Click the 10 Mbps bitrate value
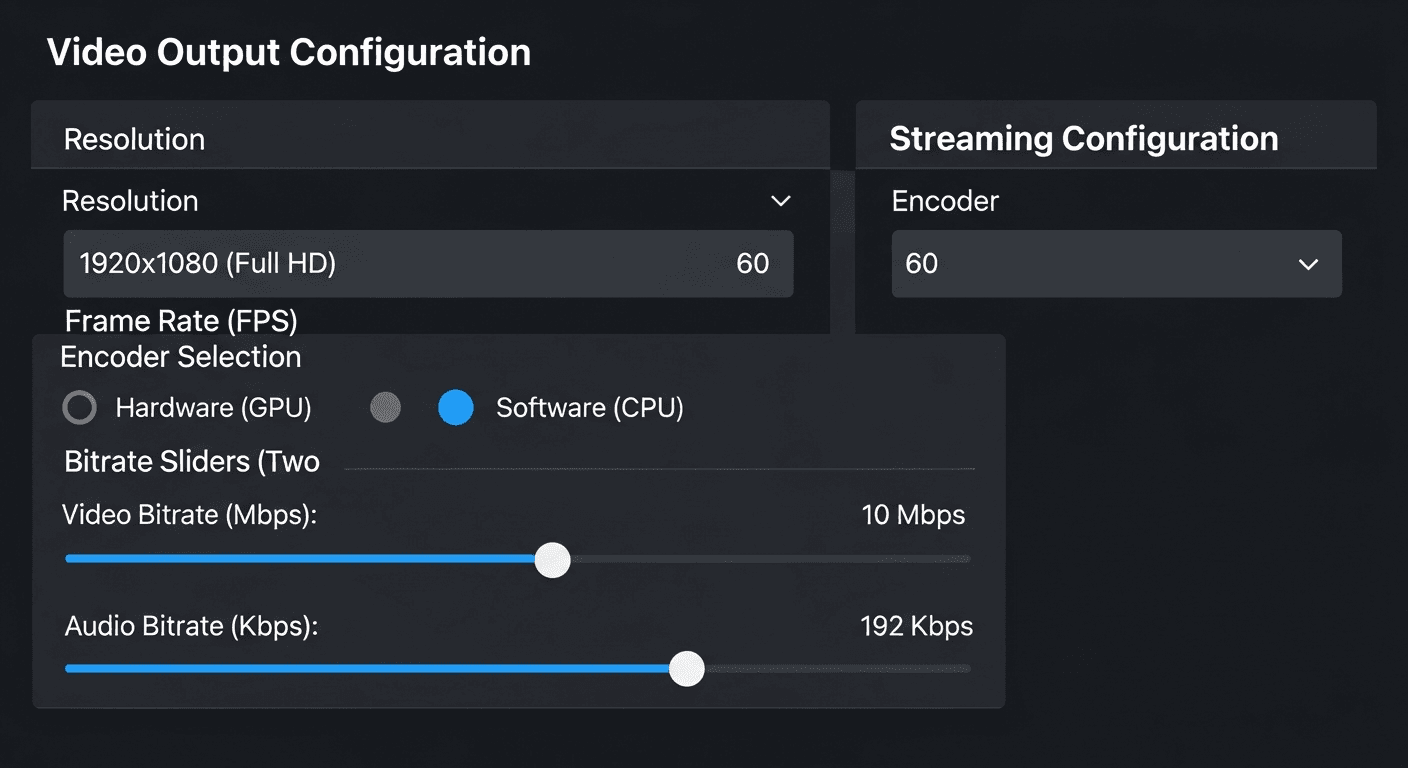 (913, 515)
